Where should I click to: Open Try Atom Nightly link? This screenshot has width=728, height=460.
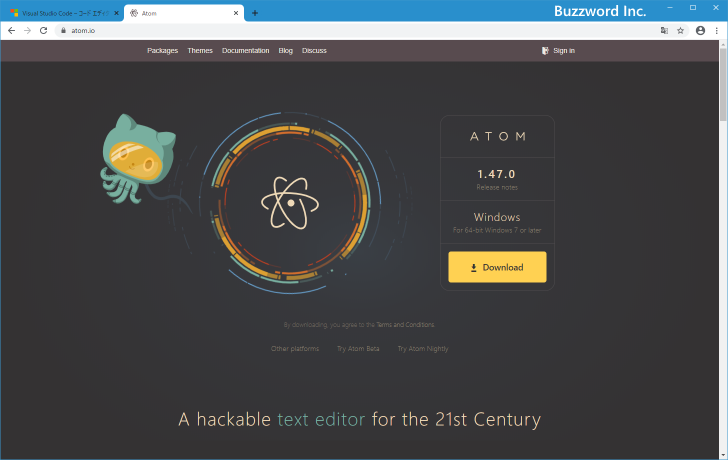pyautogui.click(x=423, y=349)
